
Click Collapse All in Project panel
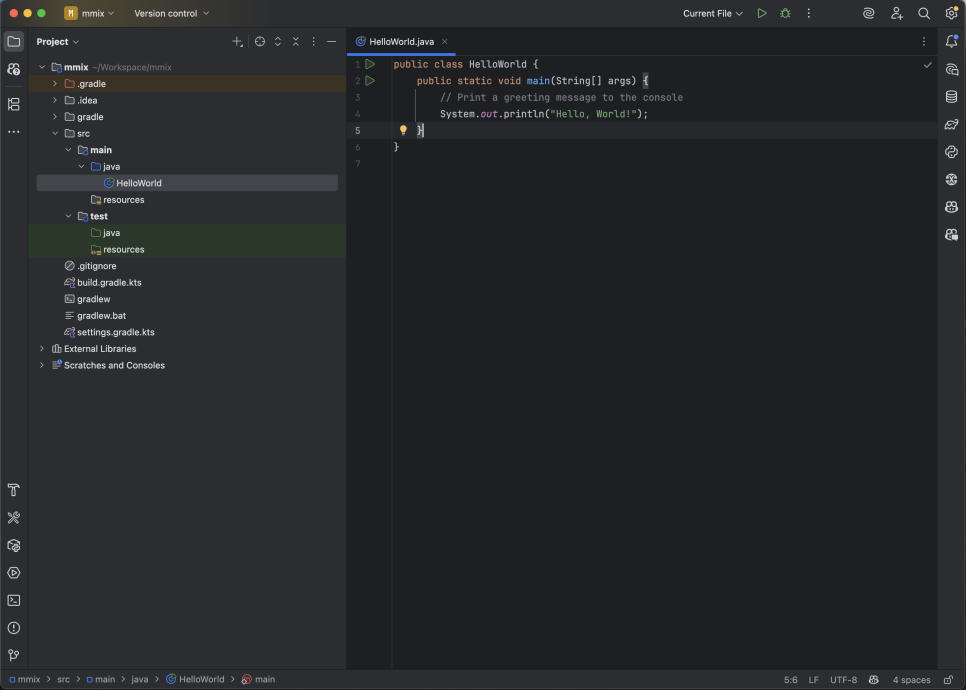pyautogui.click(x=296, y=42)
